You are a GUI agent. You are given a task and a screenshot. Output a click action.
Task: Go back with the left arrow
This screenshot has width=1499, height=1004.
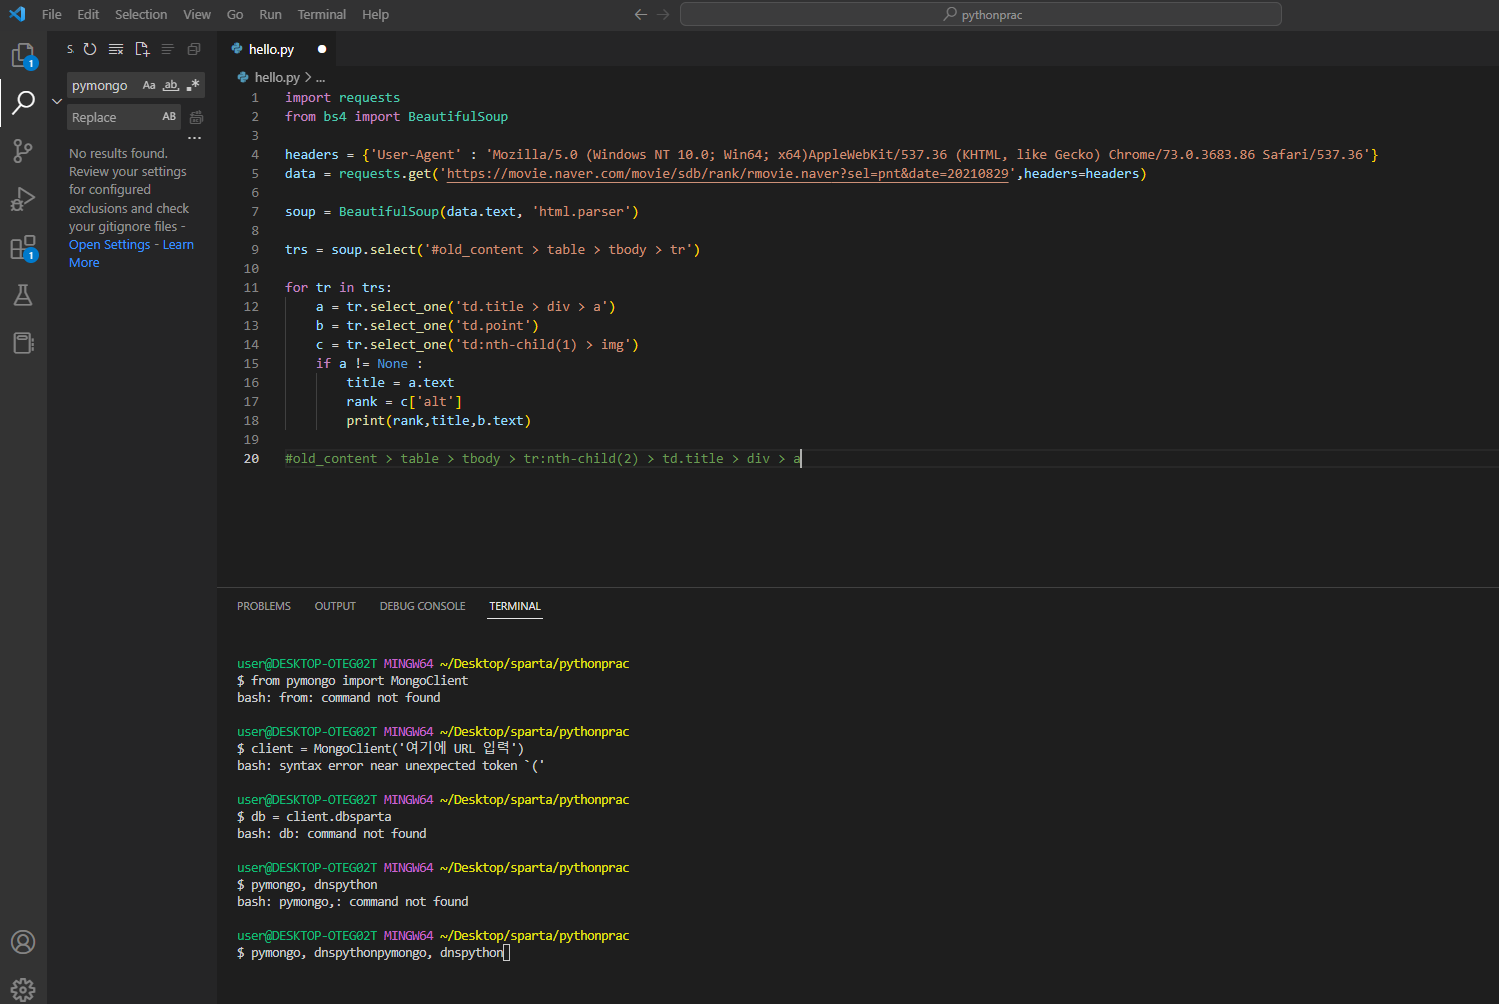tap(641, 14)
